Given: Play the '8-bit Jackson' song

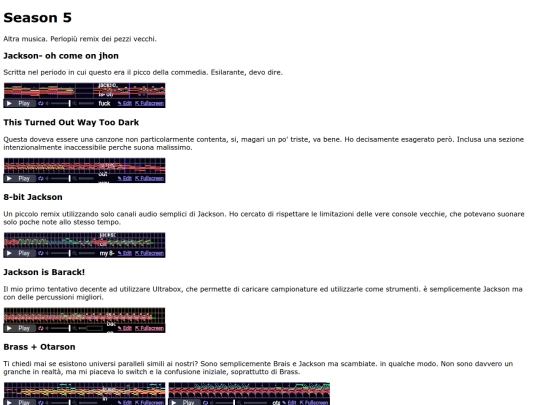Looking at the screenshot, I should pos(20,253).
